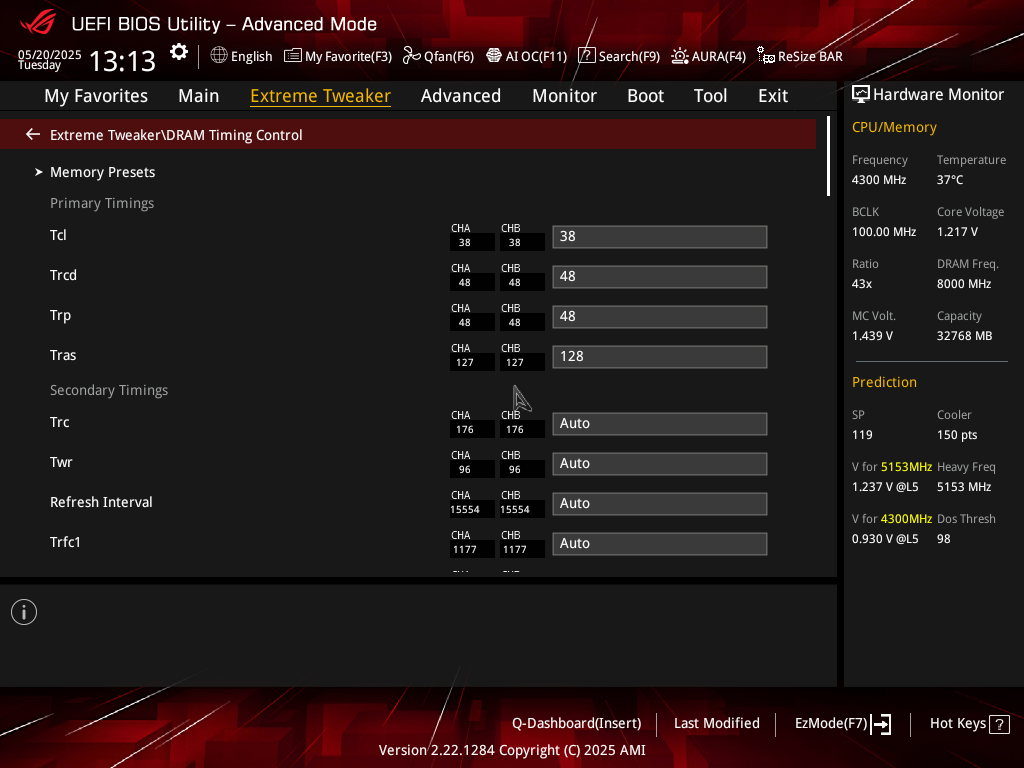The image size is (1024, 768).
Task: Click the Cooler 150 pts value
Action: click(x=957, y=435)
